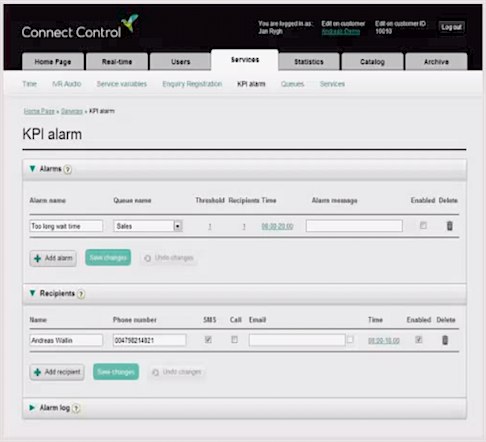
Task: Toggle the Call checkbox for Andreas Wallin
Action: click(x=234, y=340)
